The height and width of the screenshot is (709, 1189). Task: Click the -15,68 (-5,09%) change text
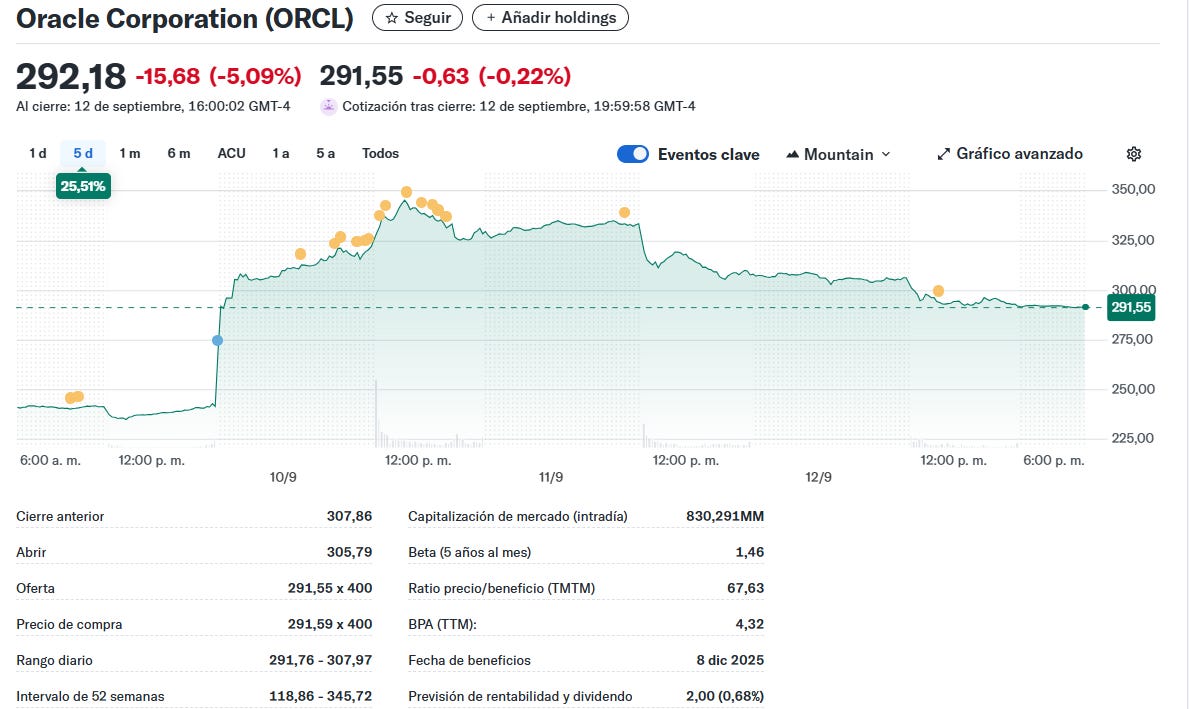point(218,76)
